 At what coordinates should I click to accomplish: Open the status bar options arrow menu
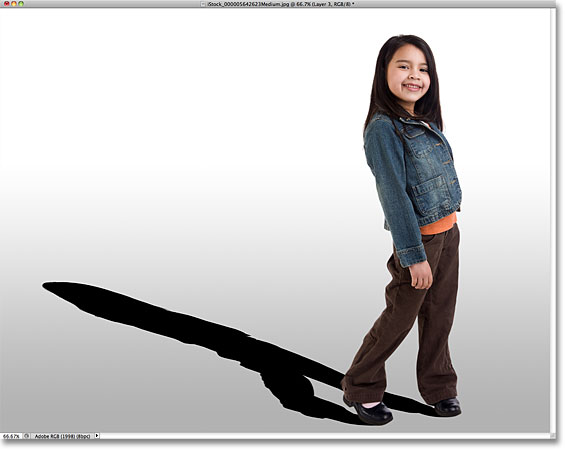97,436
